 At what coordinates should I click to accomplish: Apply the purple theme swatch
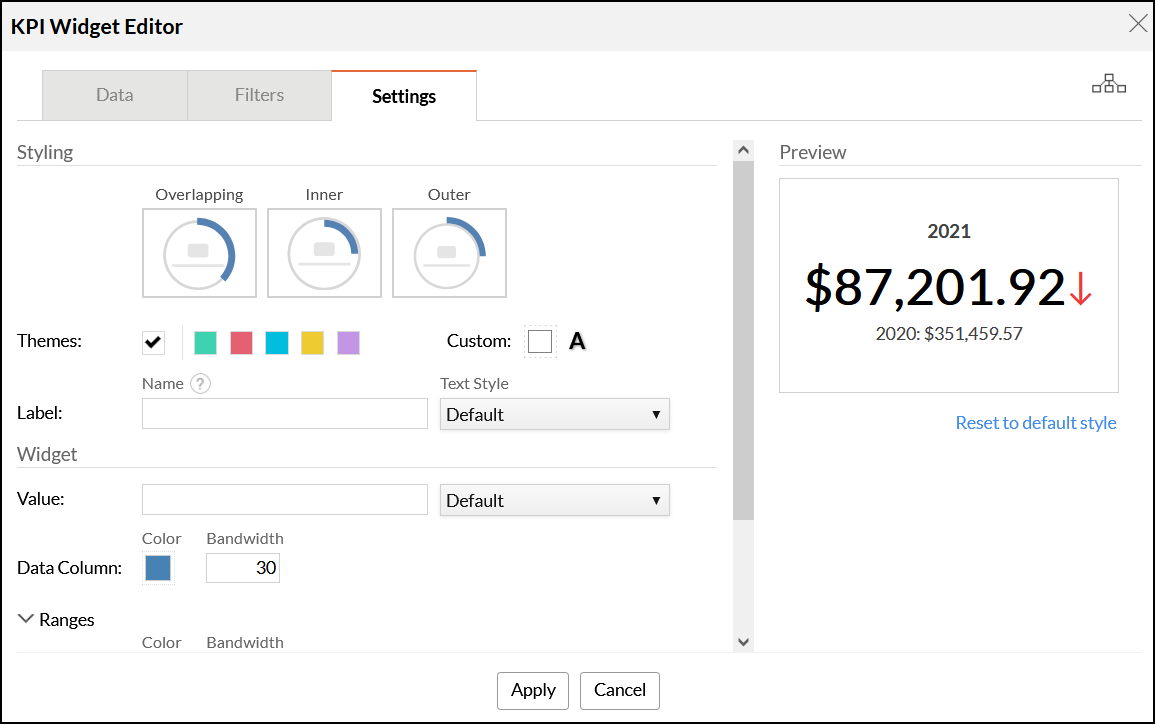coord(348,343)
